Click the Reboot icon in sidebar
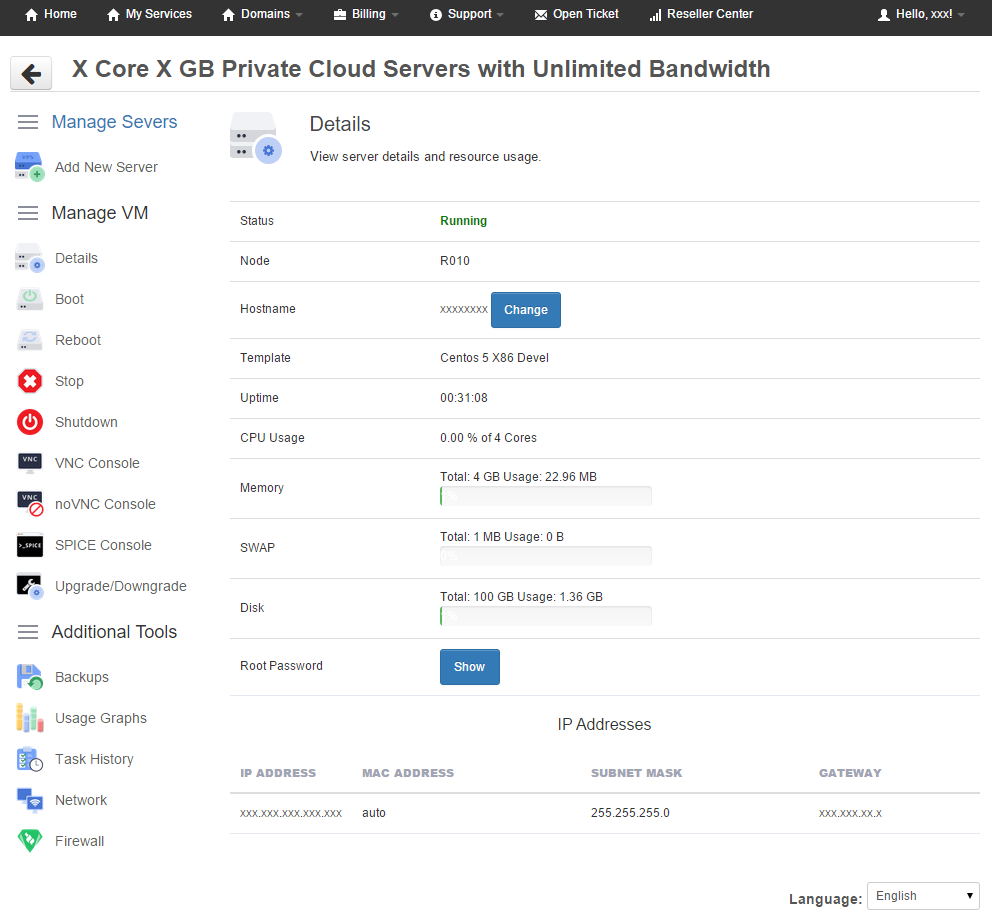Viewport: 992px width, 924px height. 30,340
